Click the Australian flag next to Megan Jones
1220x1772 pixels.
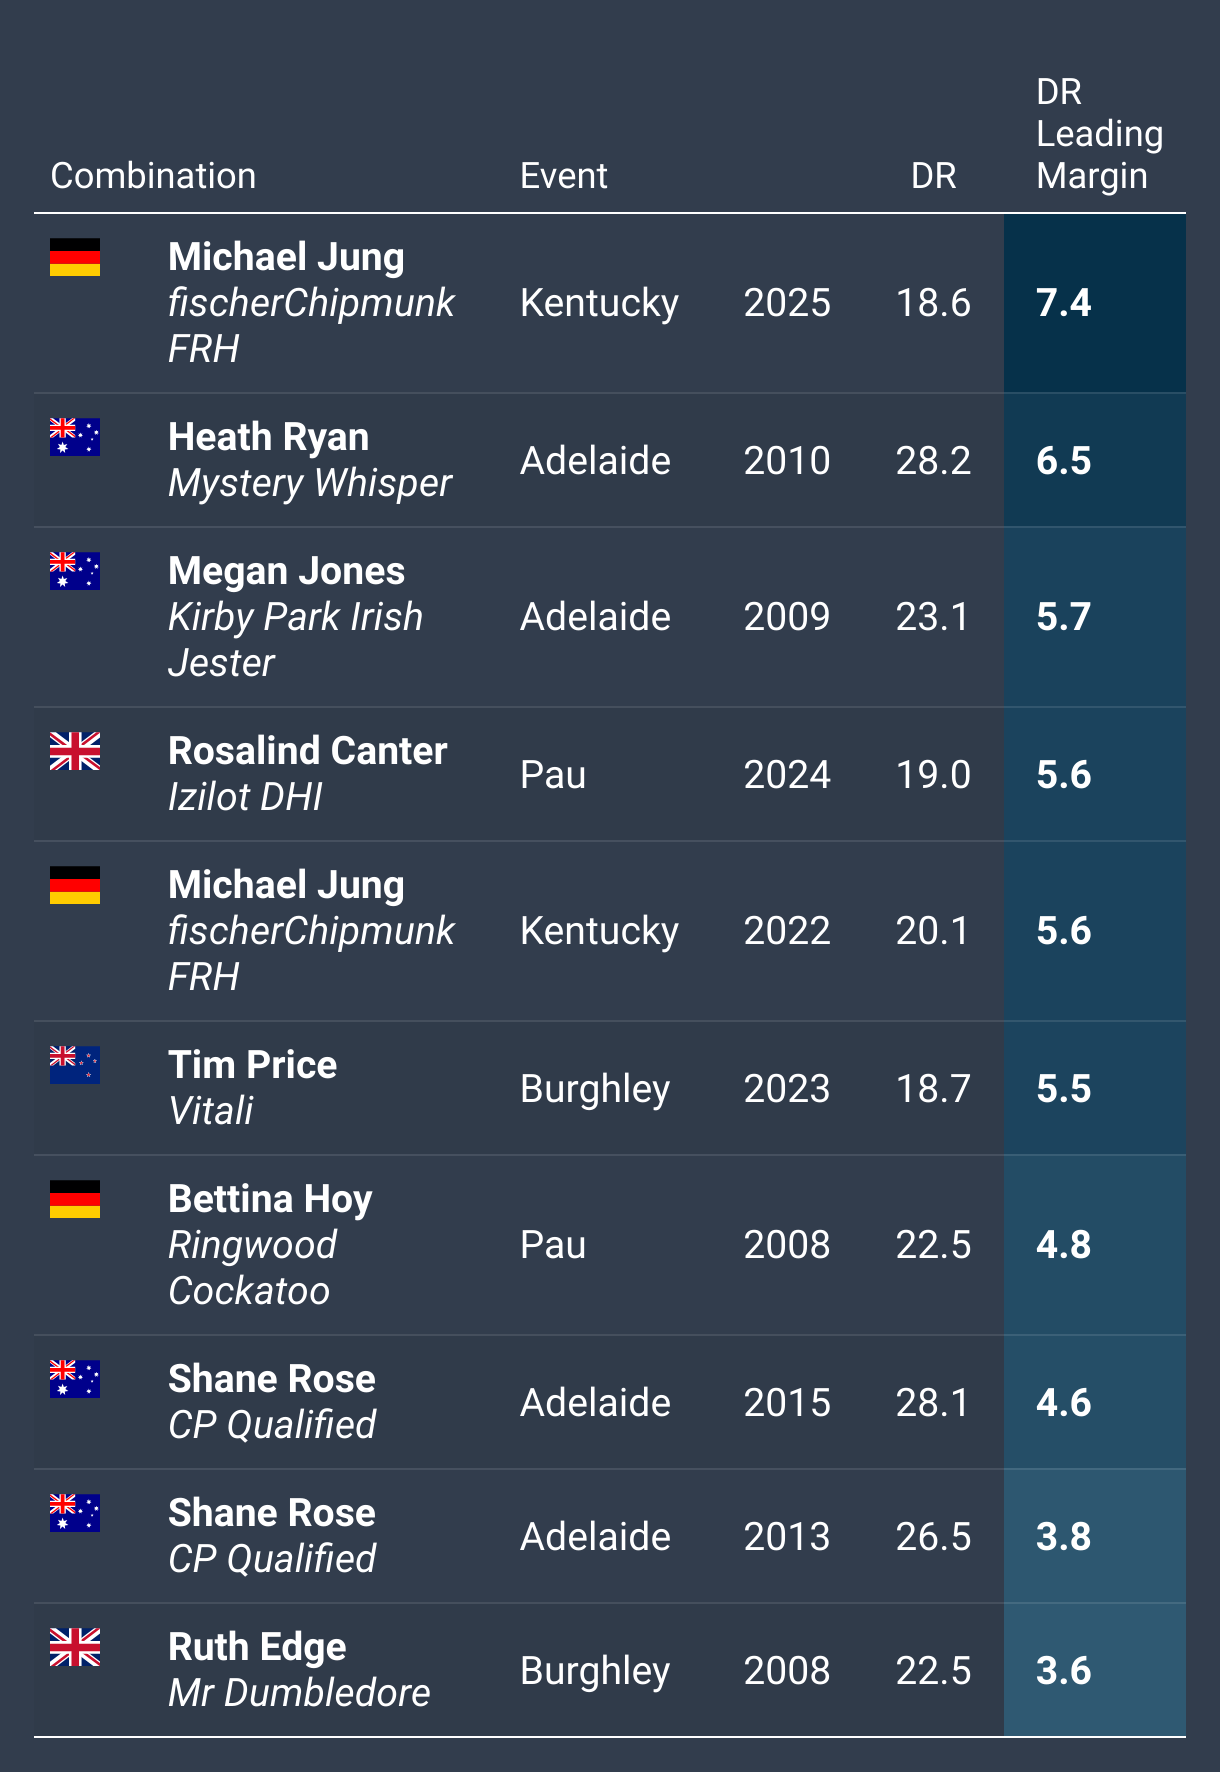75,571
